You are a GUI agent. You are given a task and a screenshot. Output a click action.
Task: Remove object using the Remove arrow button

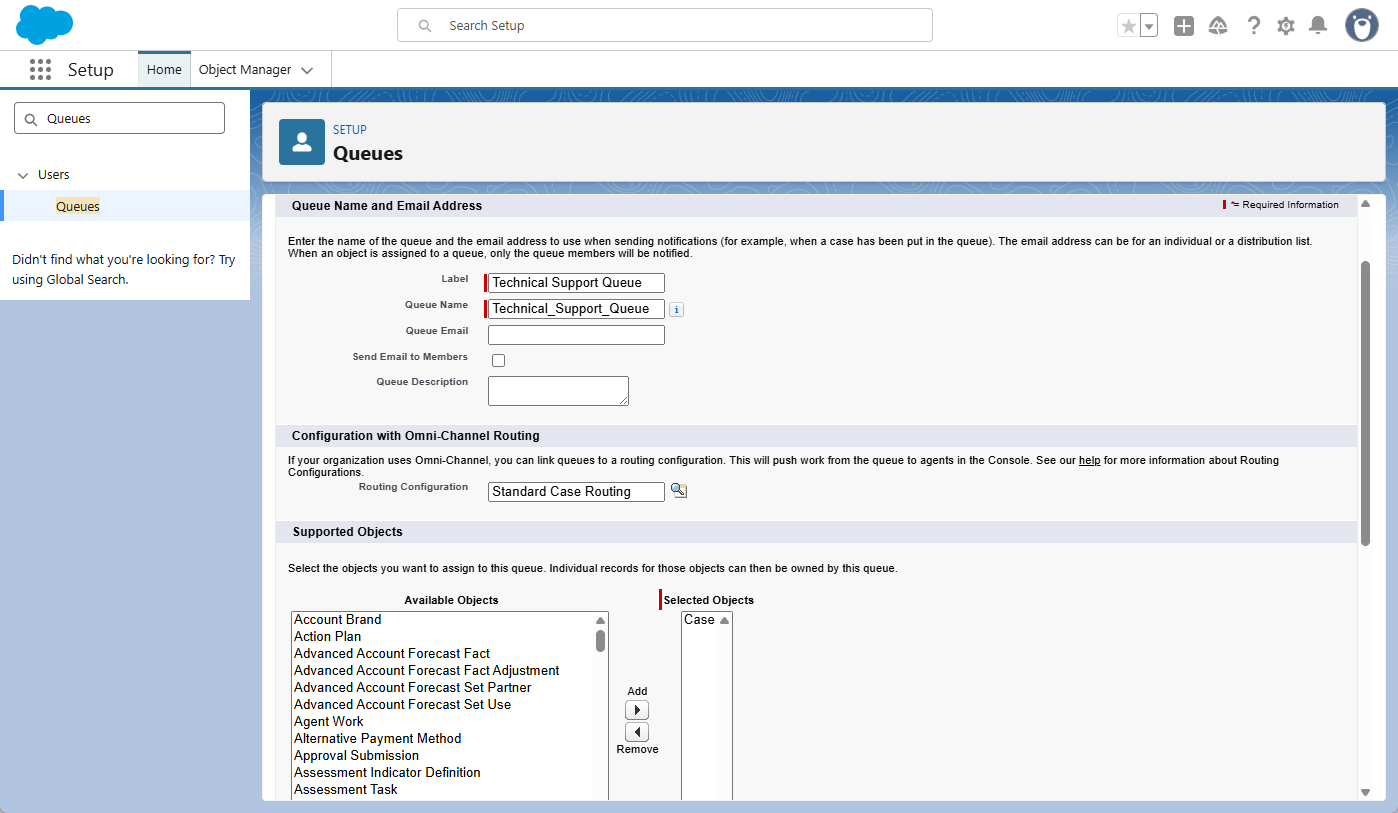(637, 732)
